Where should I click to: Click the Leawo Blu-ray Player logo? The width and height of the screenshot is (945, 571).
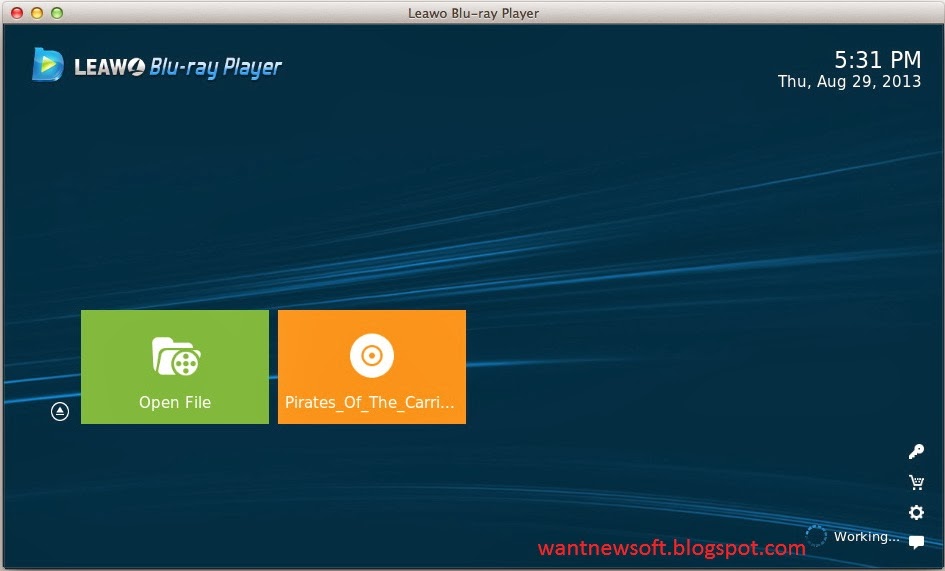pos(157,65)
